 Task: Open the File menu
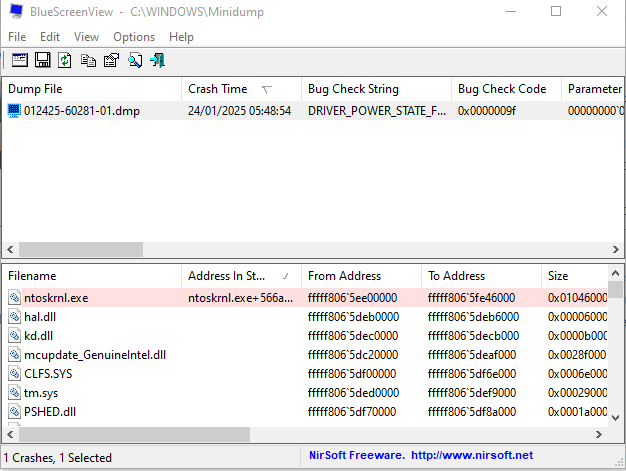coord(17,37)
